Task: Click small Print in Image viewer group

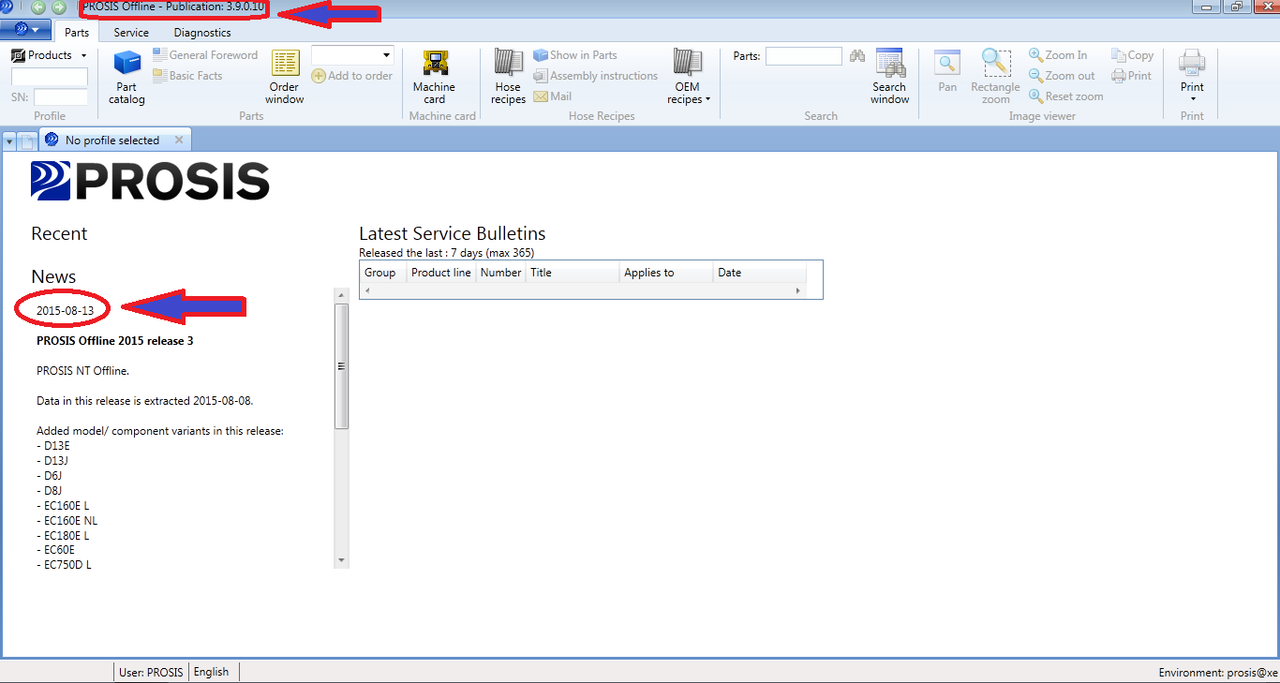Action: click(1132, 76)
